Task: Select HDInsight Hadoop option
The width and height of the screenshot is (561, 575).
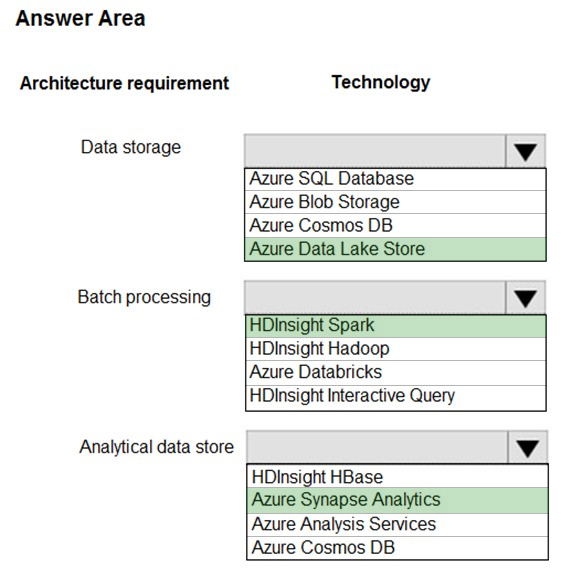Action: click(x=396, y=349)
